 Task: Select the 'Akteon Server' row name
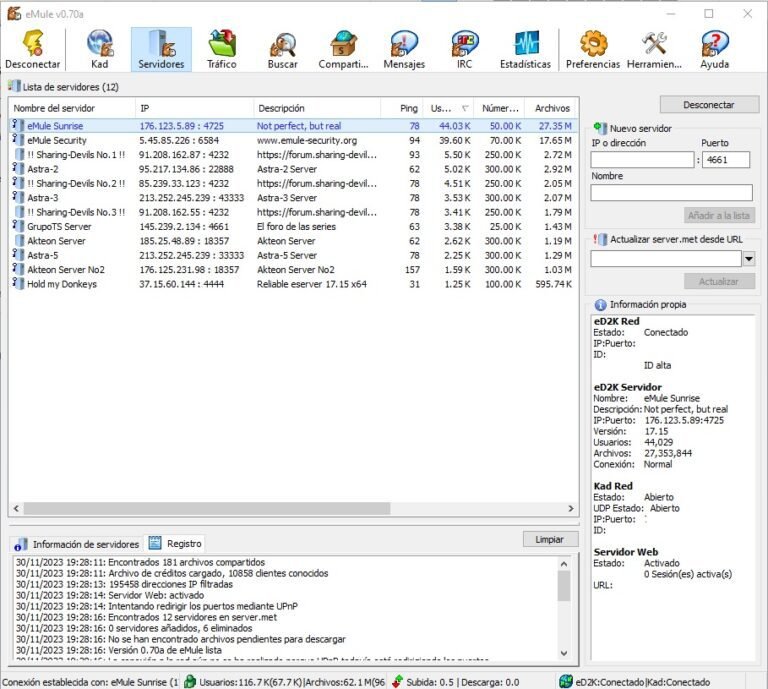click(56, 240)
